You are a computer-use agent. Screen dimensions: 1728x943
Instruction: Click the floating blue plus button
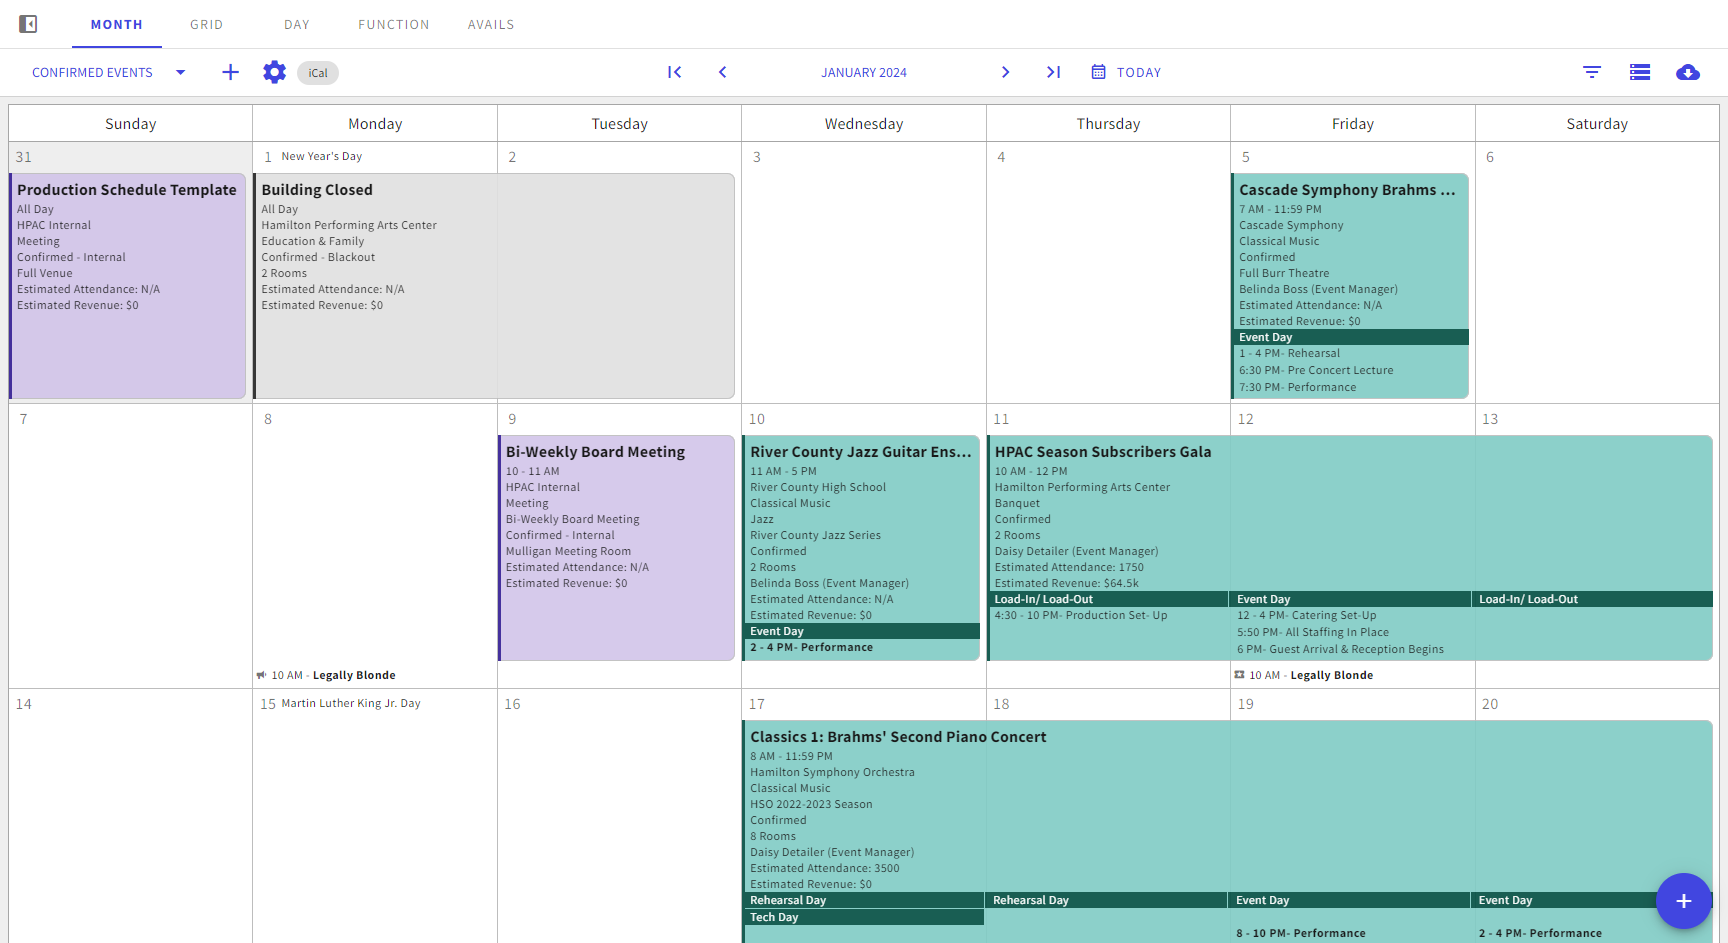click(1684, 901)
